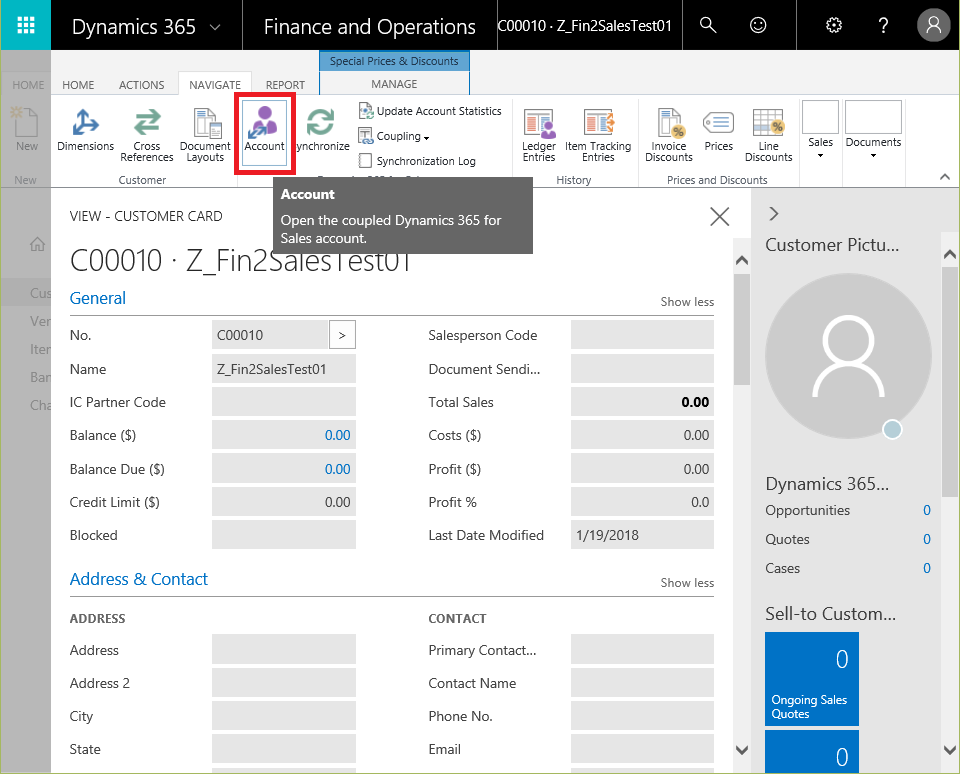
Task: Open Document Layouts
Action: tap(205, 135)
